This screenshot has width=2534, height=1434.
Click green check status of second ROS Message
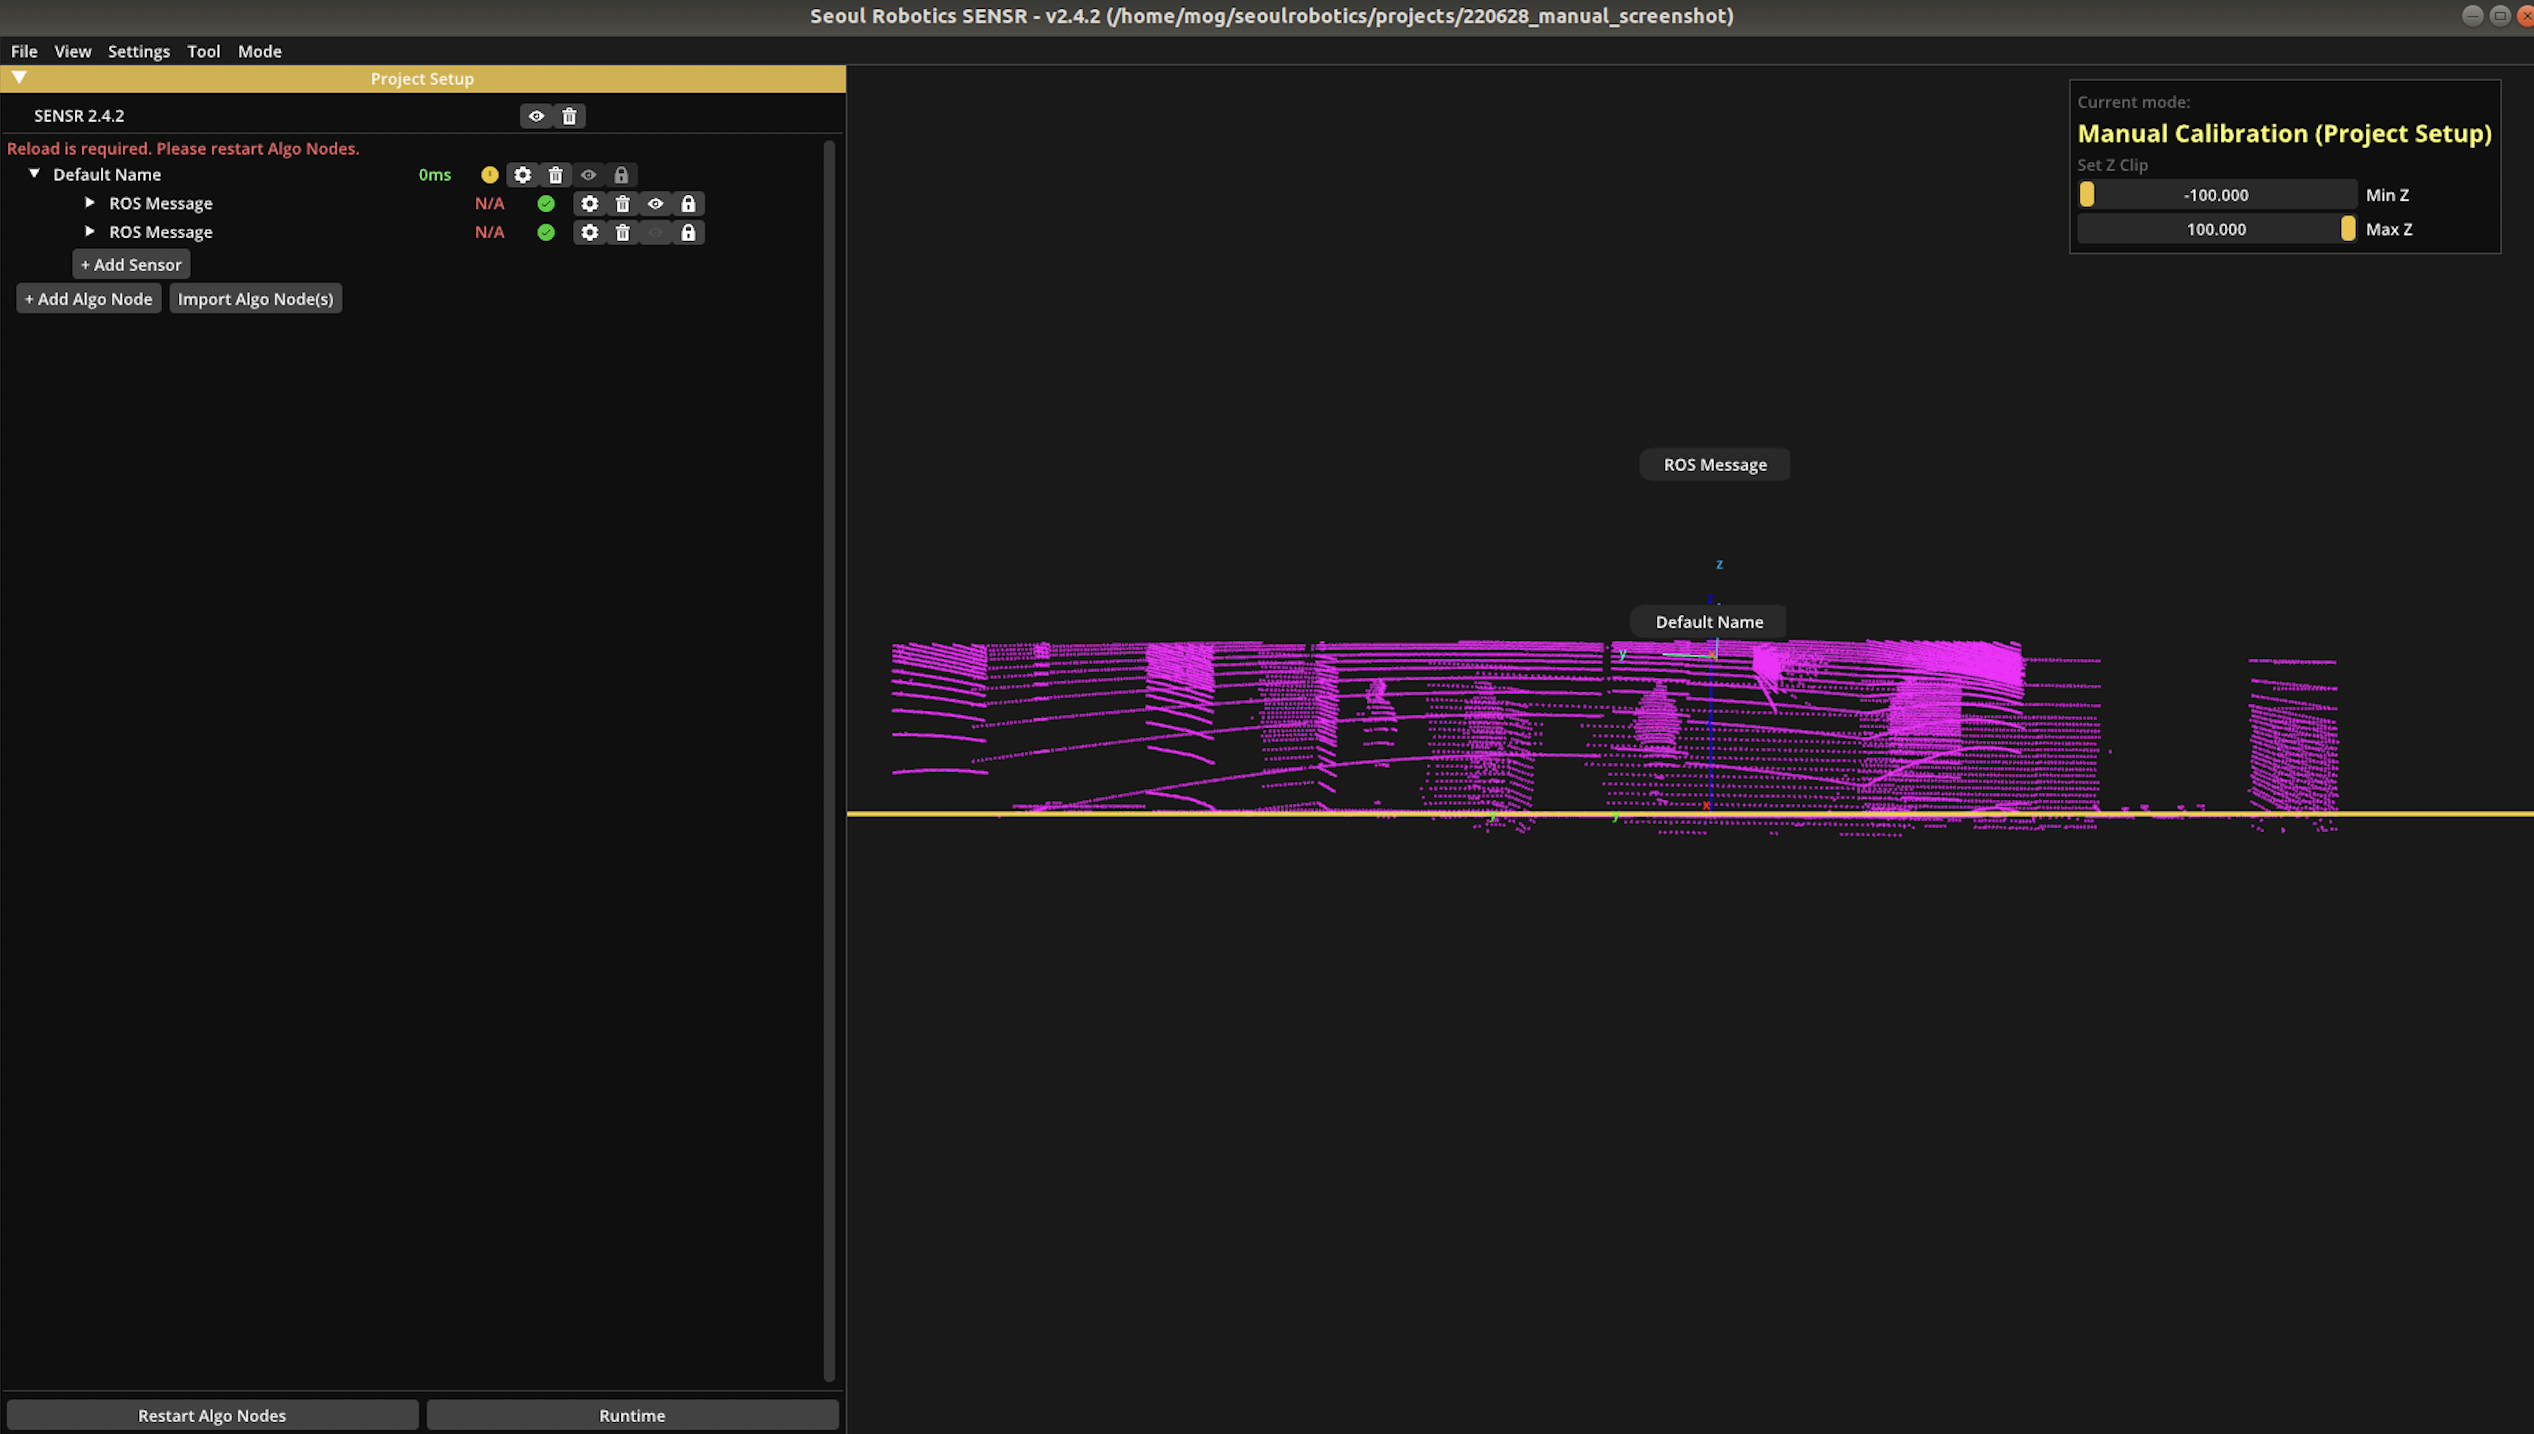click(546, 233)
